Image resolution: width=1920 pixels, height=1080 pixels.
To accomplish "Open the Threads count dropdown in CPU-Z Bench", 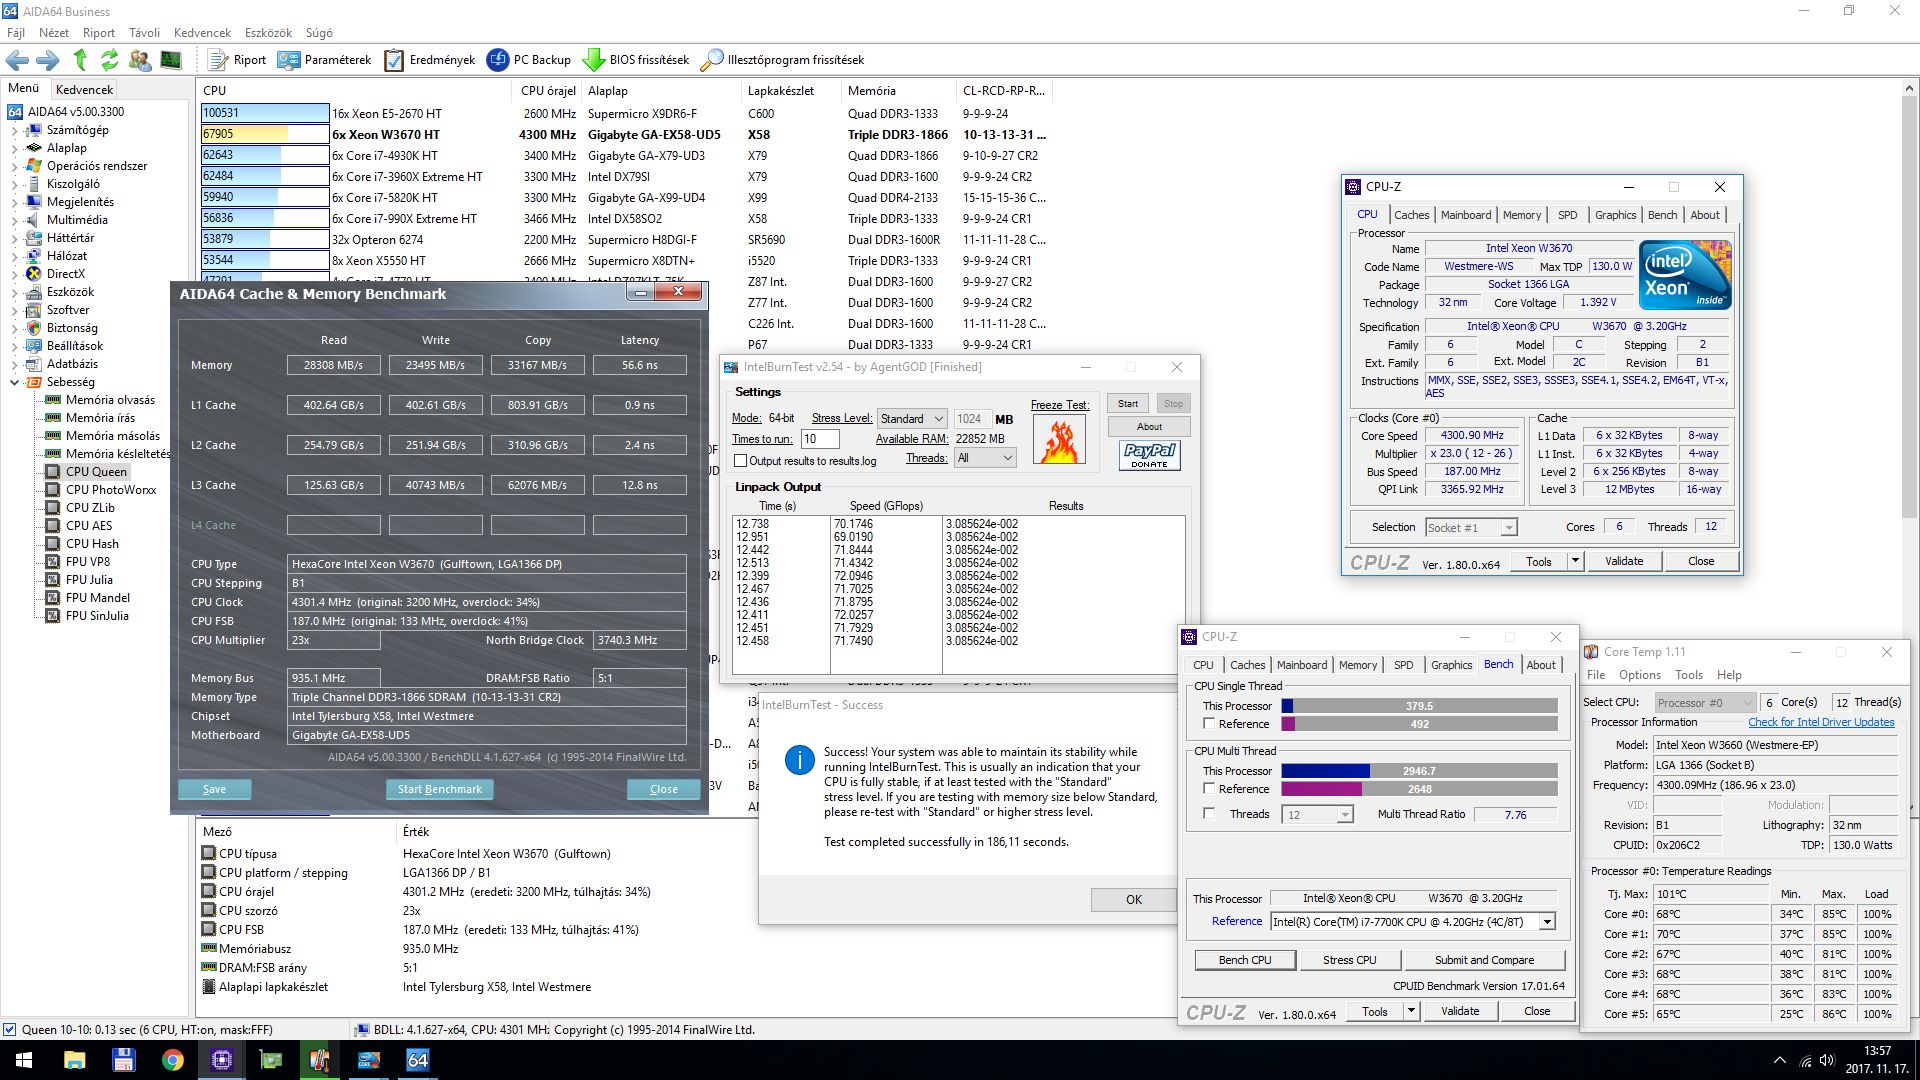I will (1316, 815).
